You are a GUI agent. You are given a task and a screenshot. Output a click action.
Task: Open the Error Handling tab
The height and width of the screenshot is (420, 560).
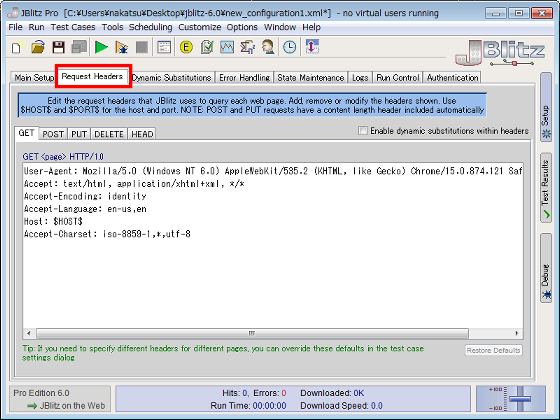click(x=245, y=78)
